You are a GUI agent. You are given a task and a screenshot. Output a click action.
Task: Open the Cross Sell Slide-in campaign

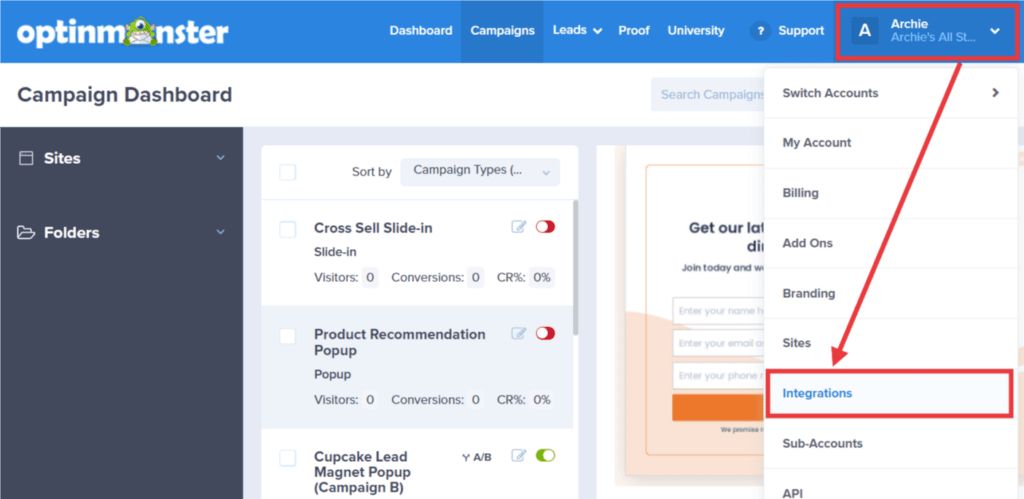pos(373,228)
